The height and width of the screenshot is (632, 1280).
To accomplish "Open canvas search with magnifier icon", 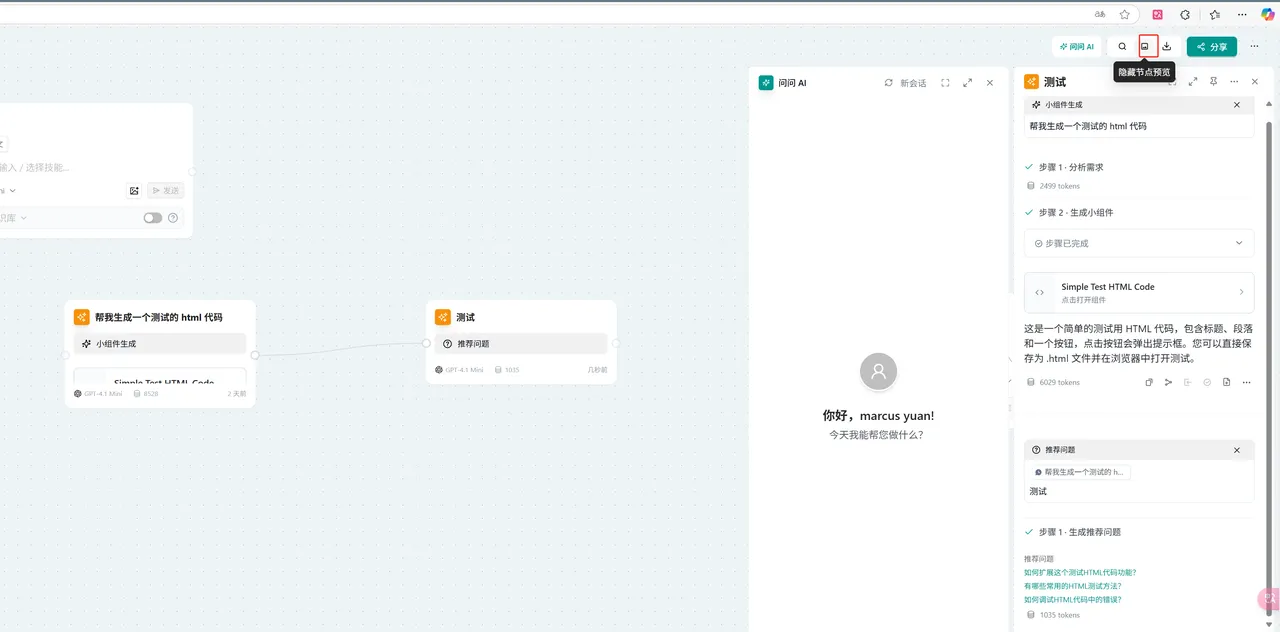I will pos(1122,46).
